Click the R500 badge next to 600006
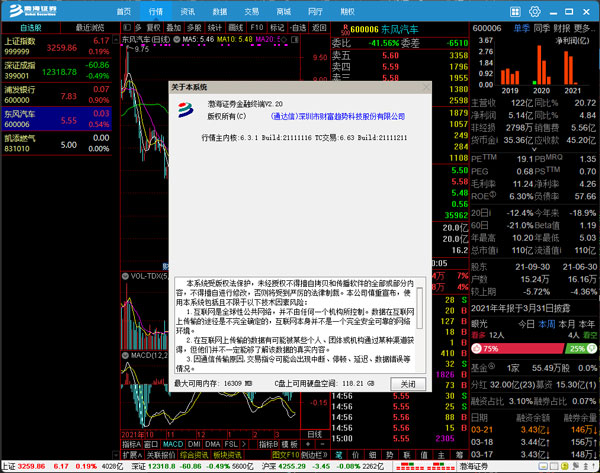The image size is (600, 473). 345,30
